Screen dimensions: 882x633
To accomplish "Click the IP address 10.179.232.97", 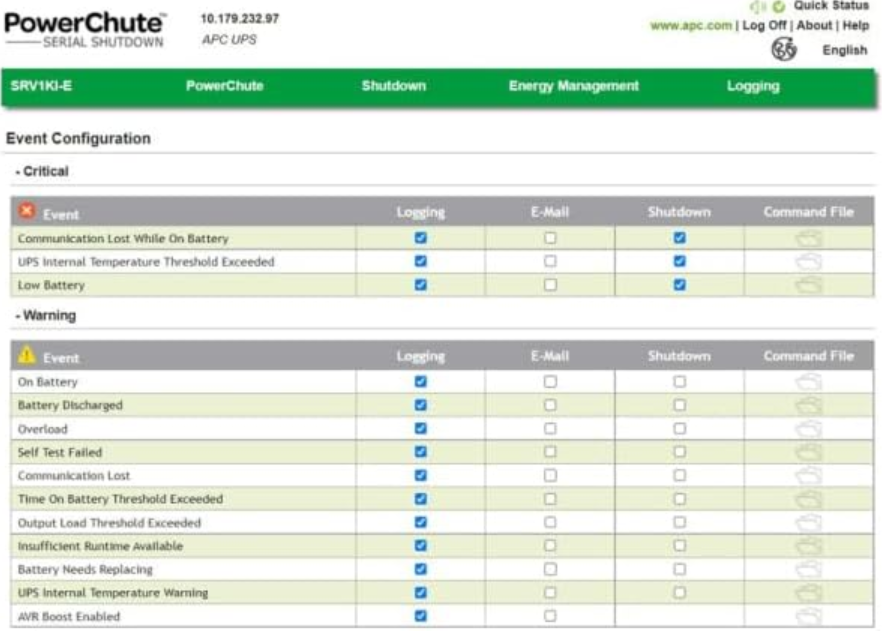I will point(240,19).
